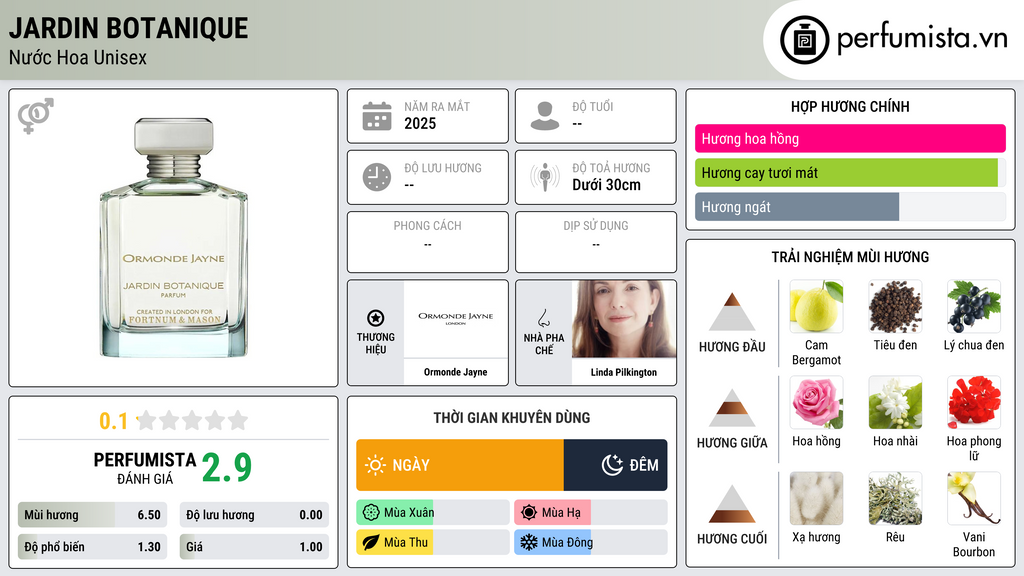This screenshot has height=576, width=1024.
Task: Click the Hương cay tươi mát accord bar
Action: coord(850,173)
